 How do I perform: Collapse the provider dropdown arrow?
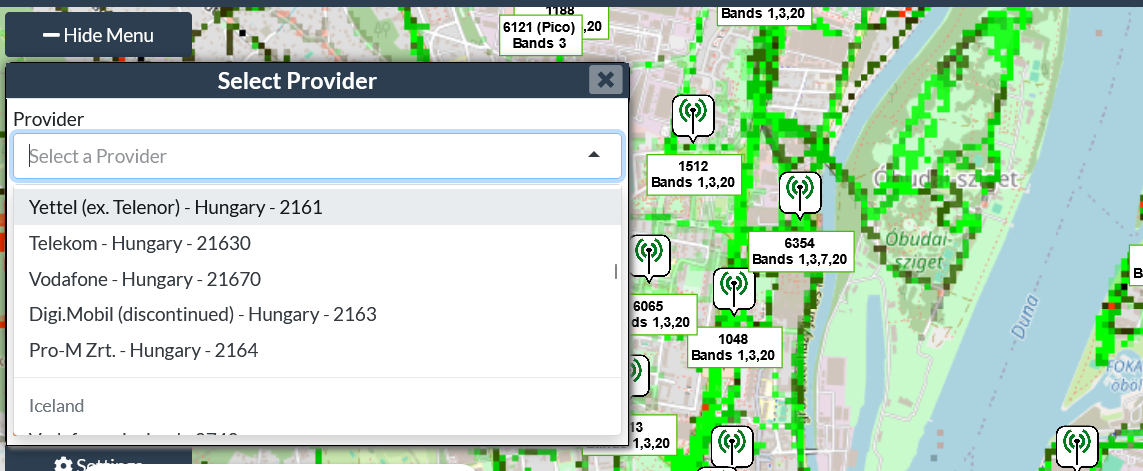point(594,155)
